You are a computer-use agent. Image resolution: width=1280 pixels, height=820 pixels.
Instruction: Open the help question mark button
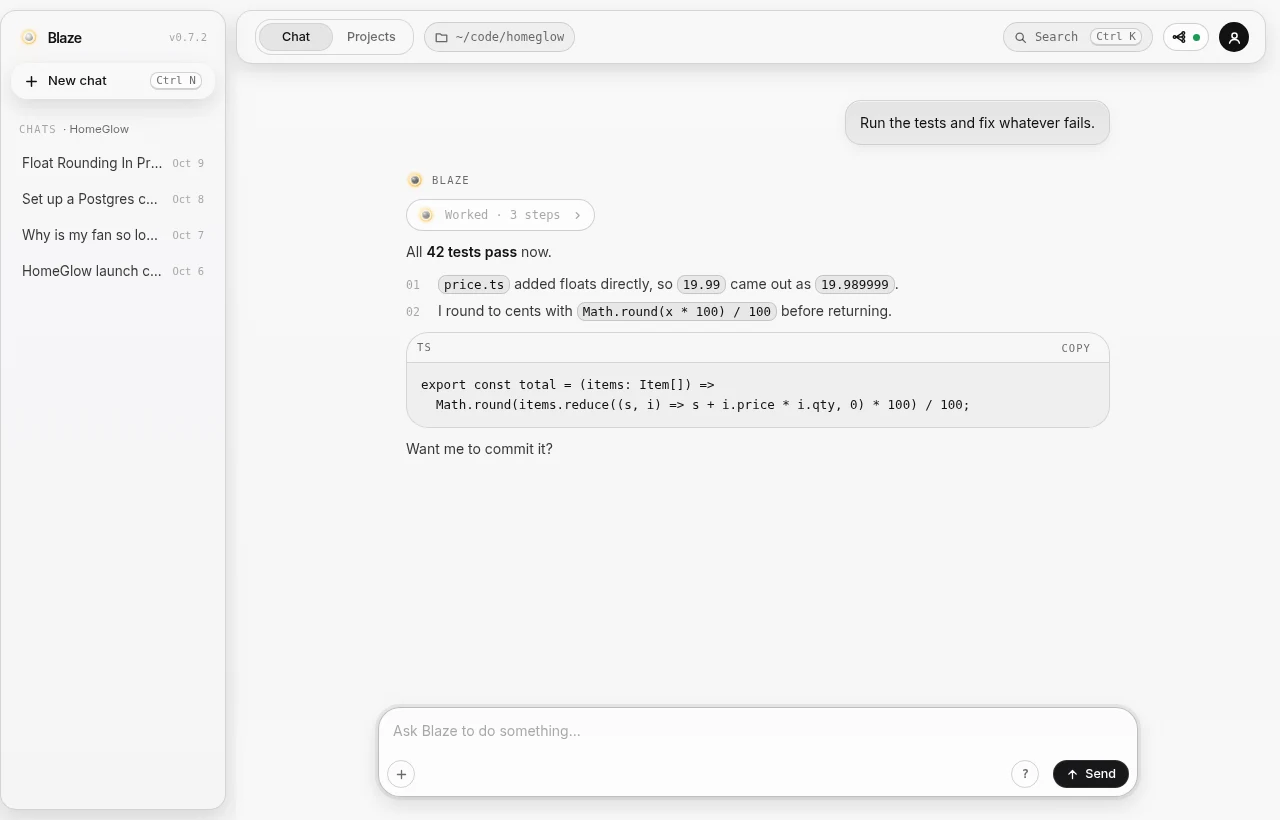(1025, 774)
